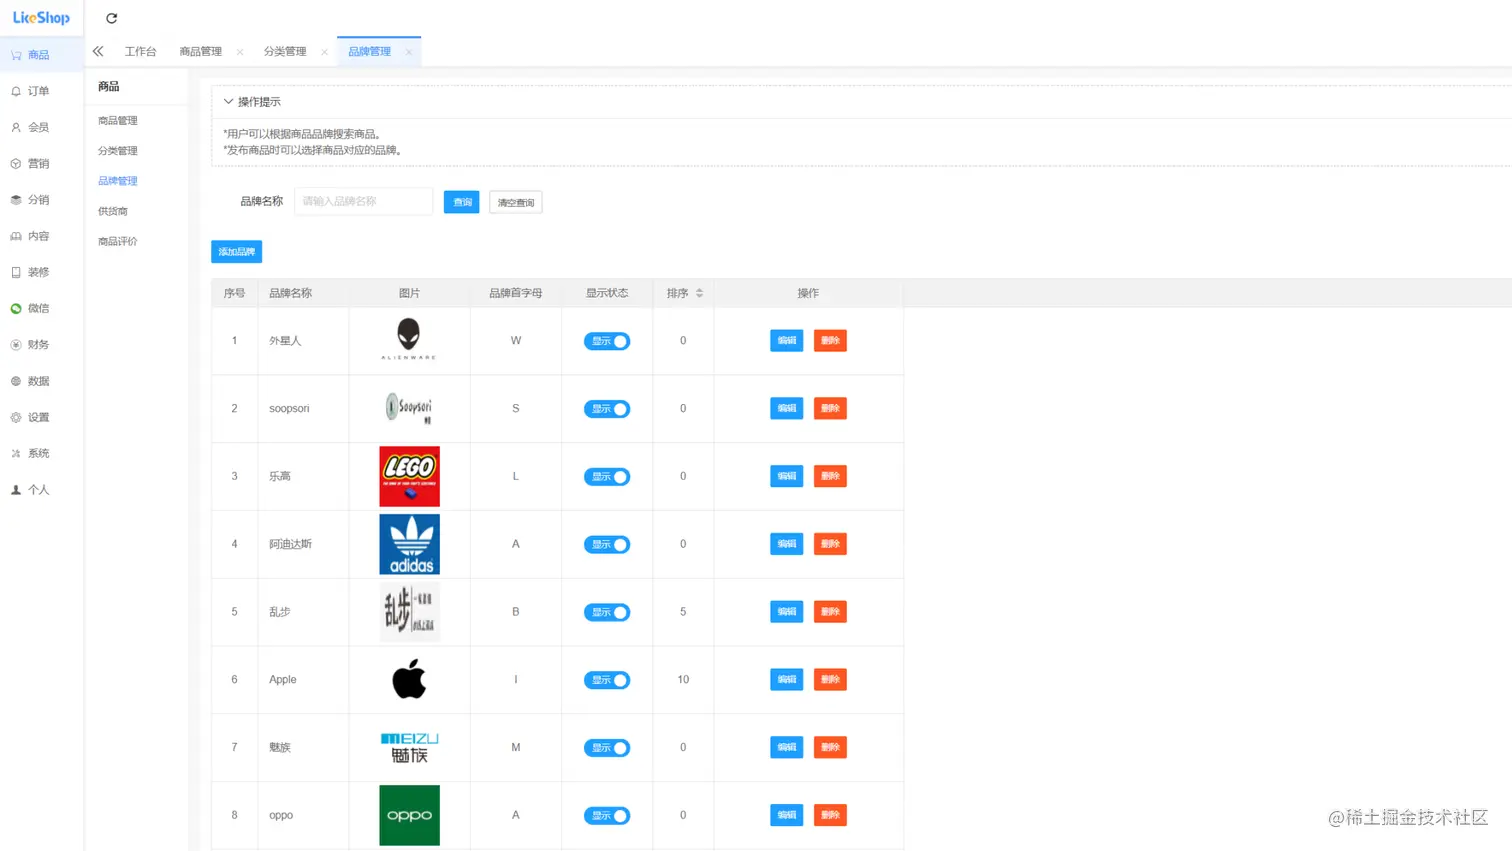Toggle display switch for 外星人 brand
Viewport: 1512px width, 851px height.
607,341
